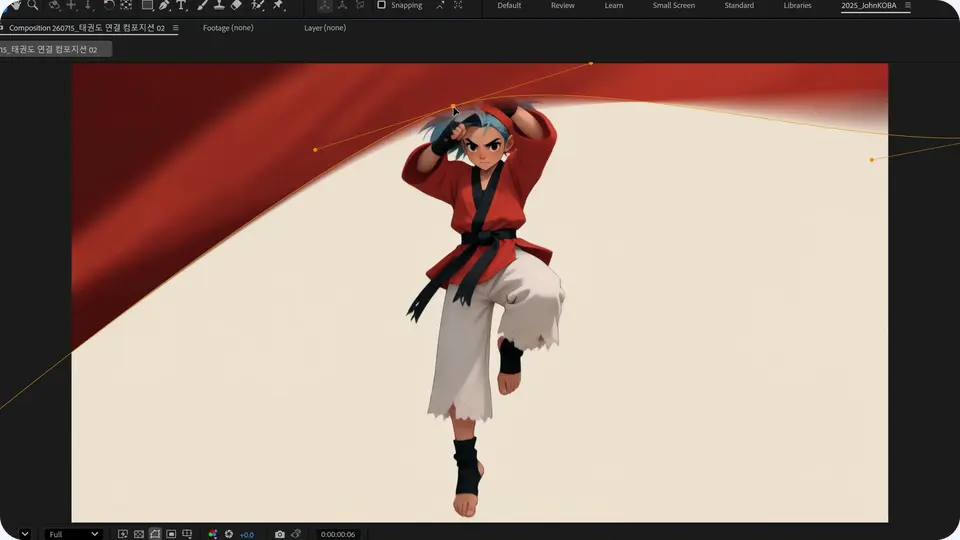The image size is (960, 540).
Task: Open the Show Channel color menu
Action: (x=212, y=534)
